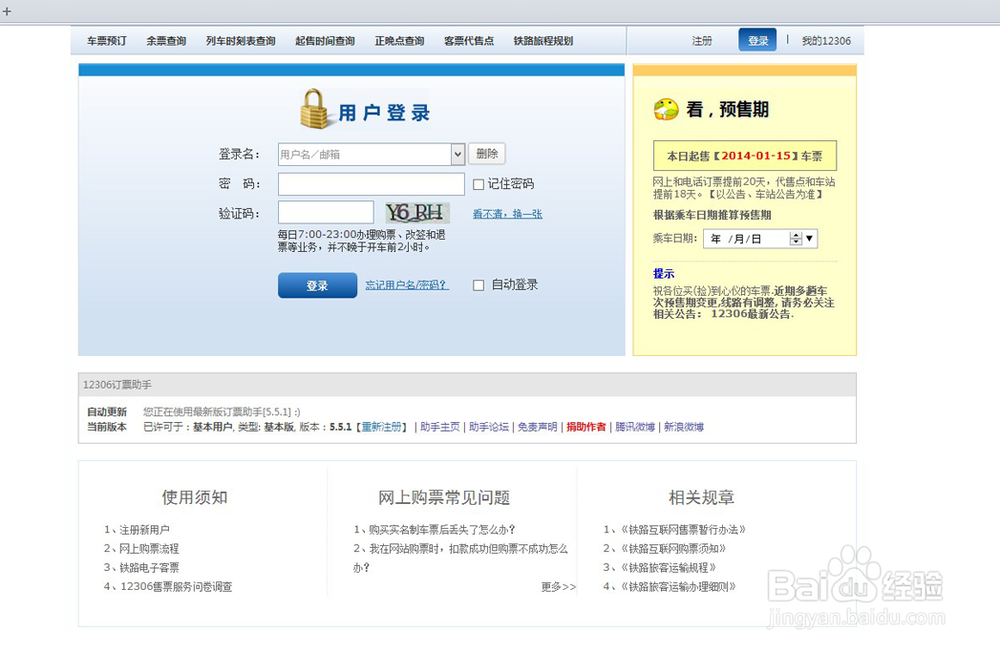Open 车票预订 menu item
Viewport: 1000px width, 652px height.
pyautogui.click(x=107, y=41)
